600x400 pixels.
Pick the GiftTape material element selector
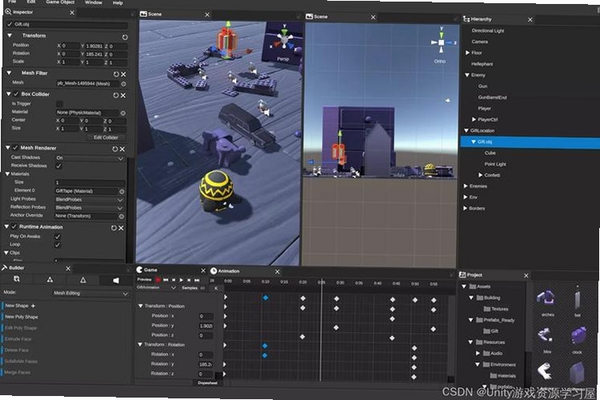pyautogui.click(x=122, y=191)
